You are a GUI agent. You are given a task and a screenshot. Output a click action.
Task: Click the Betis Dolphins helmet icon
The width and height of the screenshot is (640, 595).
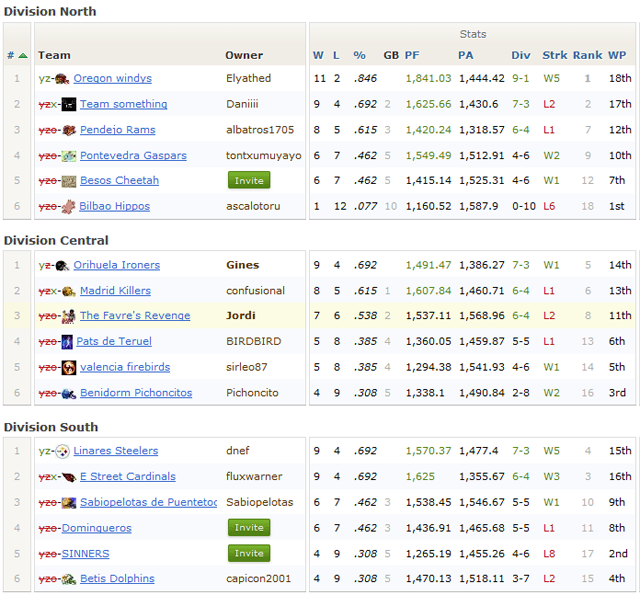click(x=69, y=579)
